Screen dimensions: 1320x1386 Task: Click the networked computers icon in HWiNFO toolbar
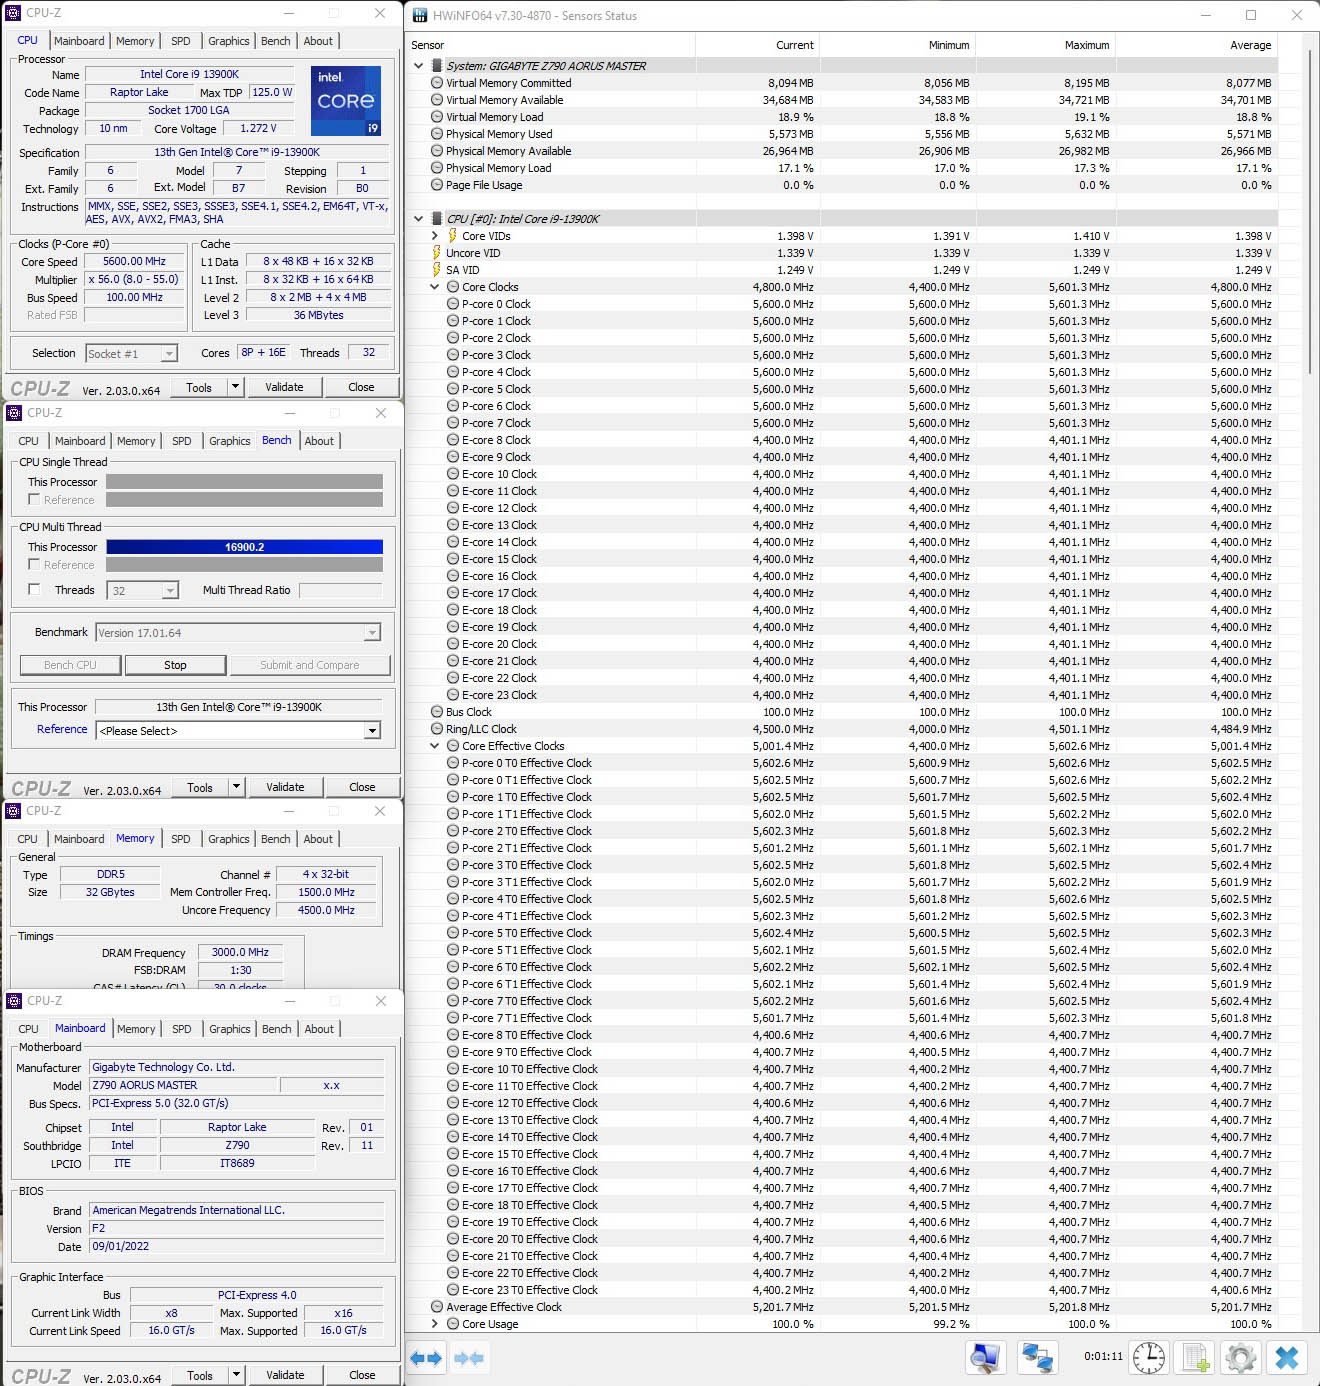tap(1037, 1357)
